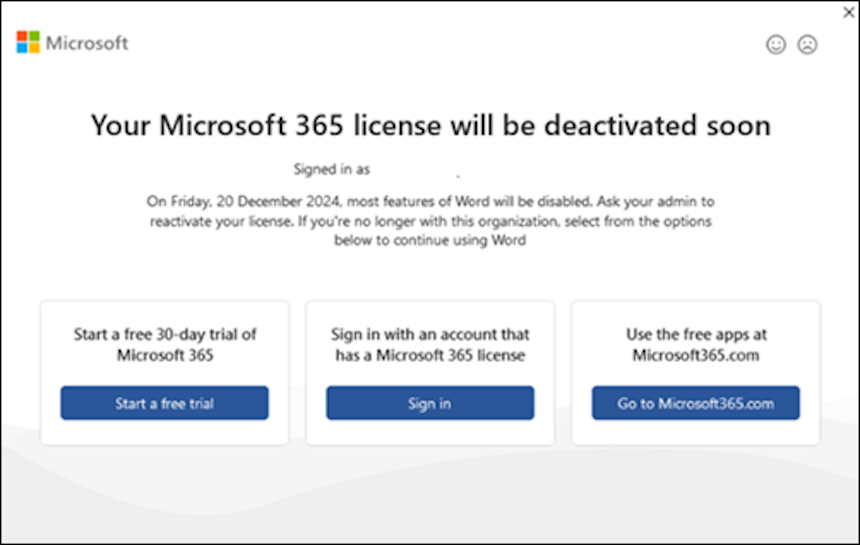
Task: Click 'Start a free 30-day trial of' card text
Action: coord(165,334)
